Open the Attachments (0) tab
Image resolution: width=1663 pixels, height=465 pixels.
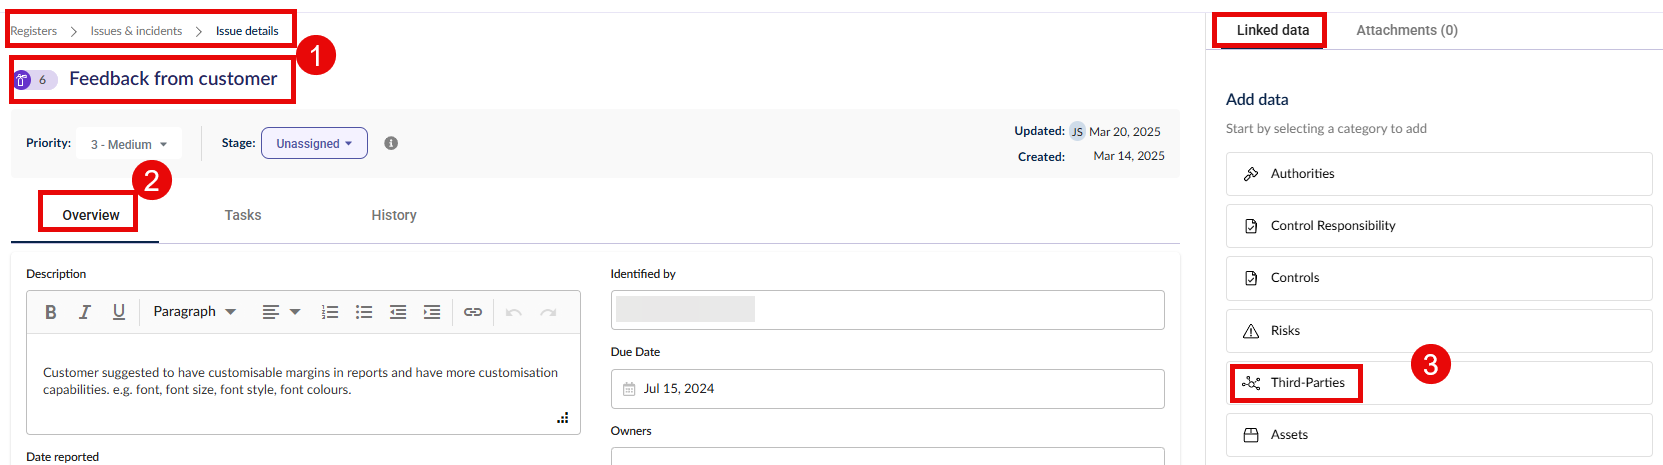coord(1407,30)
